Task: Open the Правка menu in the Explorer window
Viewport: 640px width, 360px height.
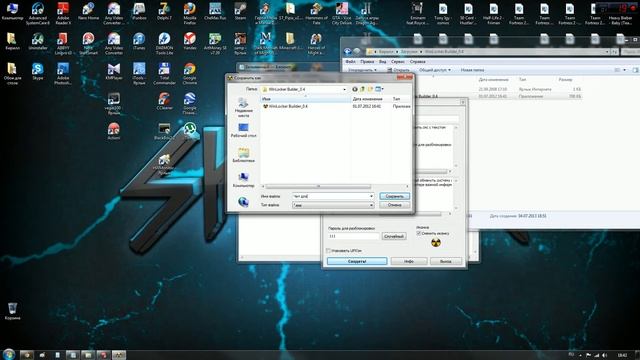Action: (x=367, y=62)
